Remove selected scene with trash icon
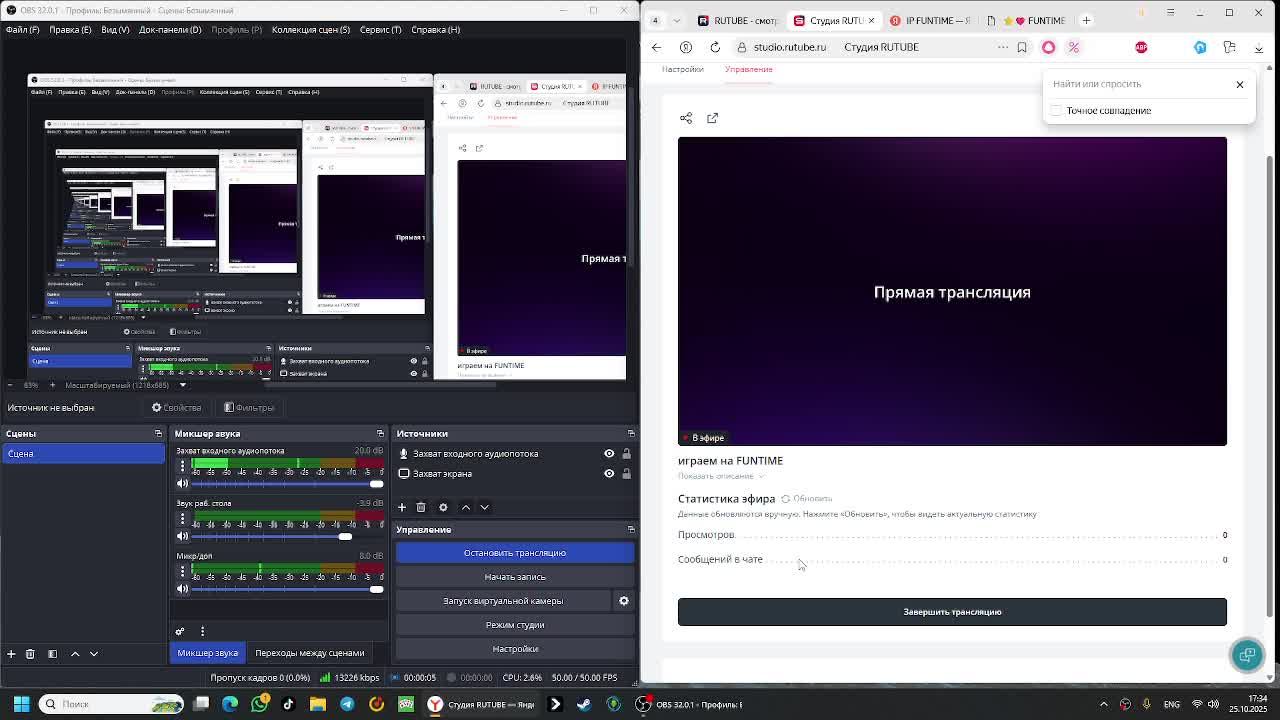The width and height of the screenshot is (1280, 720). point(30,653)
